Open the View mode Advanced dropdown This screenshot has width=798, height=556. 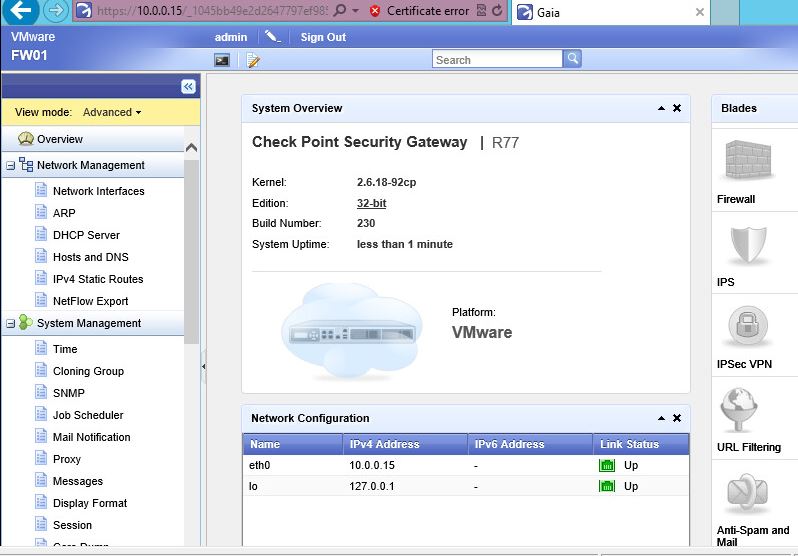coord(112,112)
